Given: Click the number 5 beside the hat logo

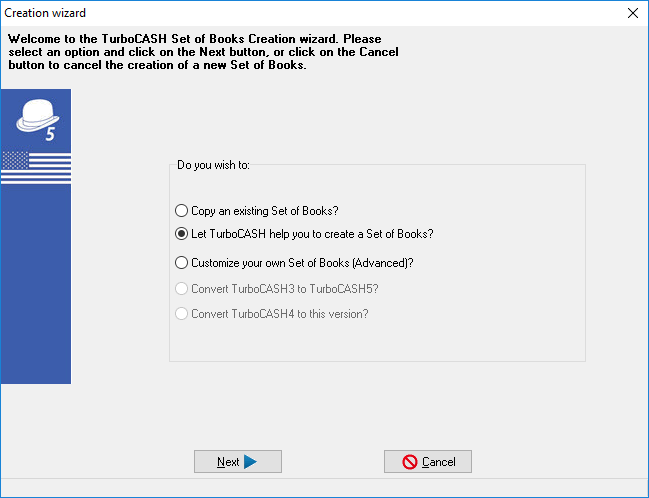Looking at the screenshot, I should (x=50, y=135).
